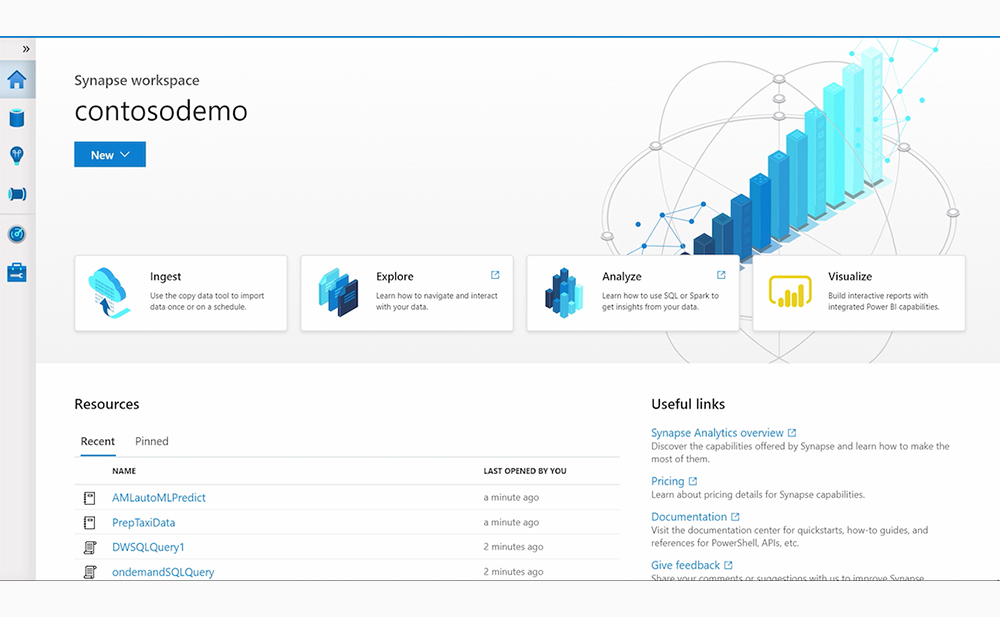Open the Data hub in the sidebar
Viewport: 1000px width, 617px height.
[16, 118]
